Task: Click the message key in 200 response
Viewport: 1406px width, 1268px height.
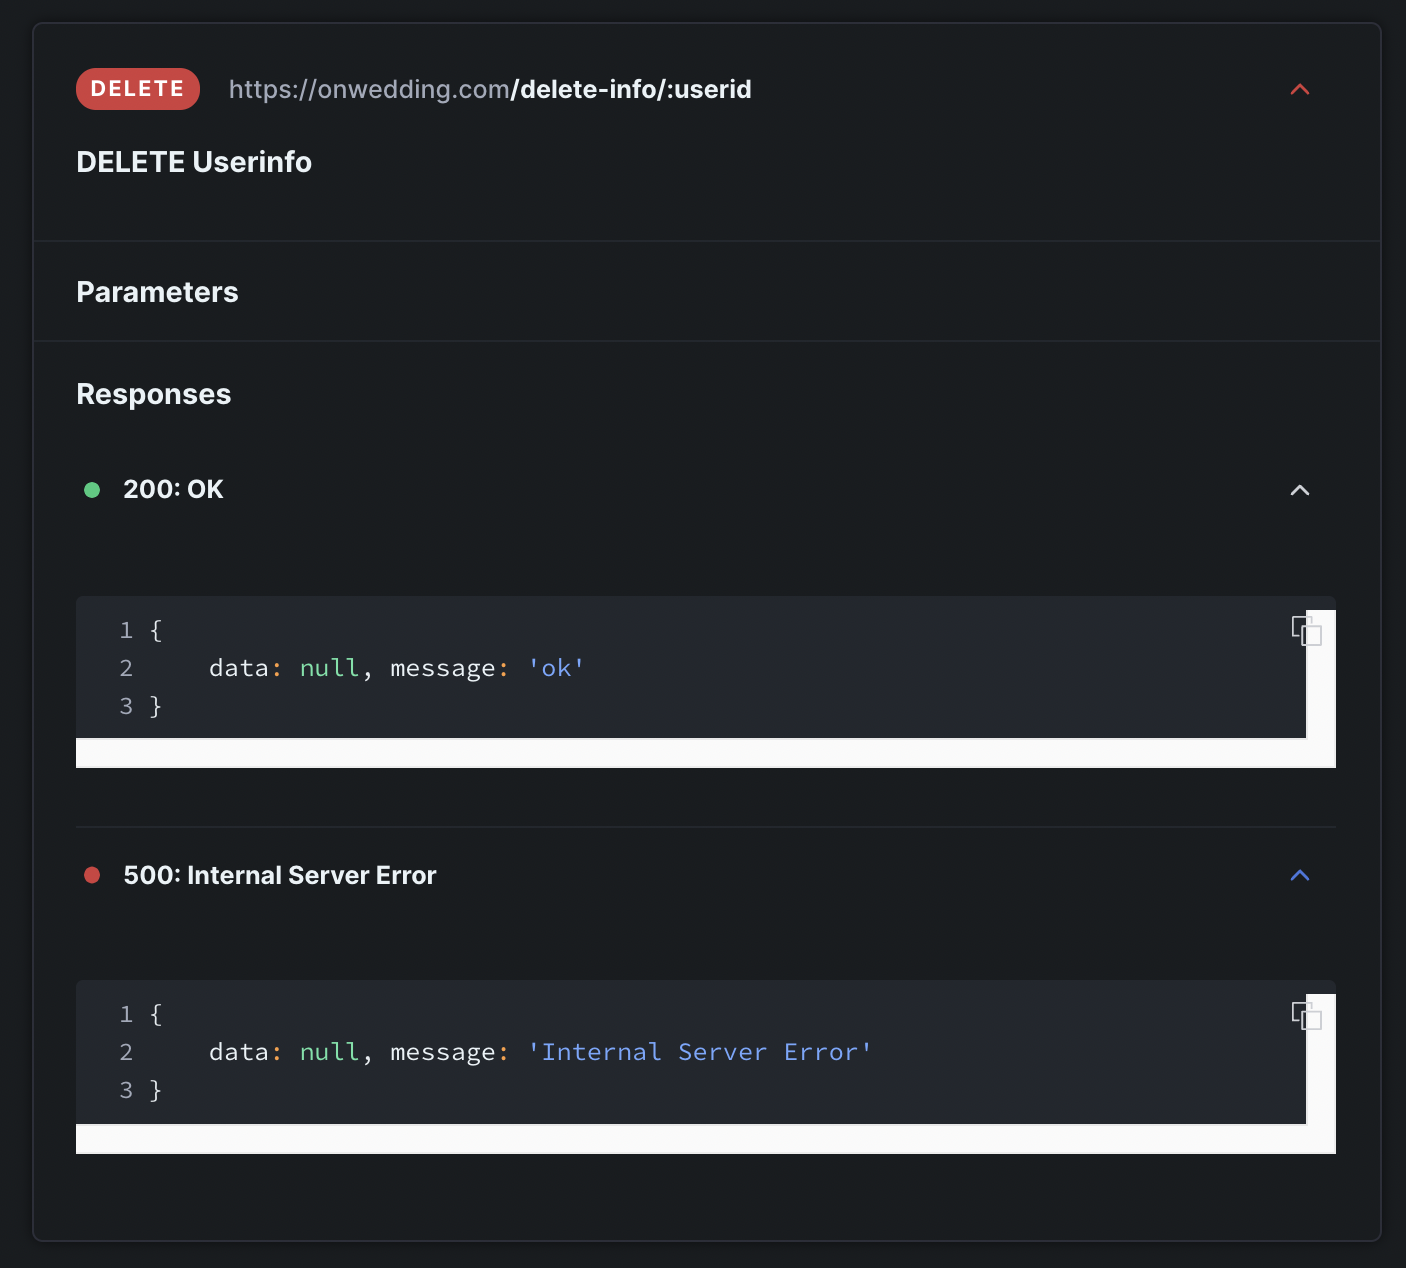Action: (443, 668)
